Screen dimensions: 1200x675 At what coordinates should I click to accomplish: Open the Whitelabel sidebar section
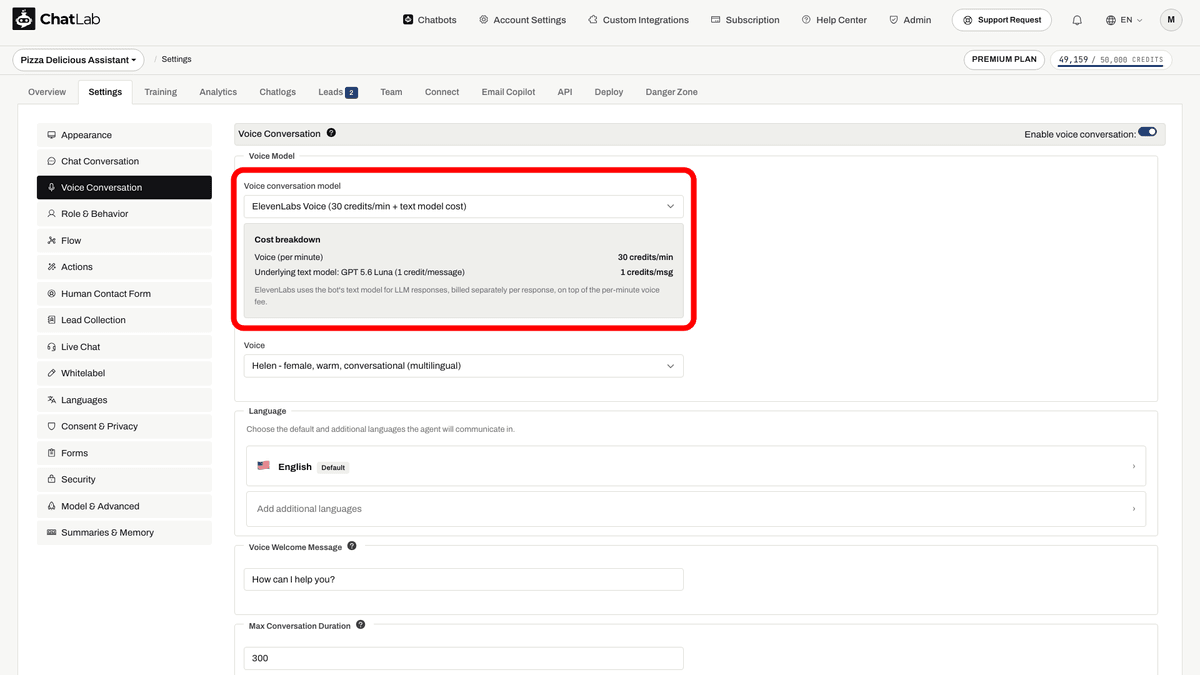coord(124,373)
